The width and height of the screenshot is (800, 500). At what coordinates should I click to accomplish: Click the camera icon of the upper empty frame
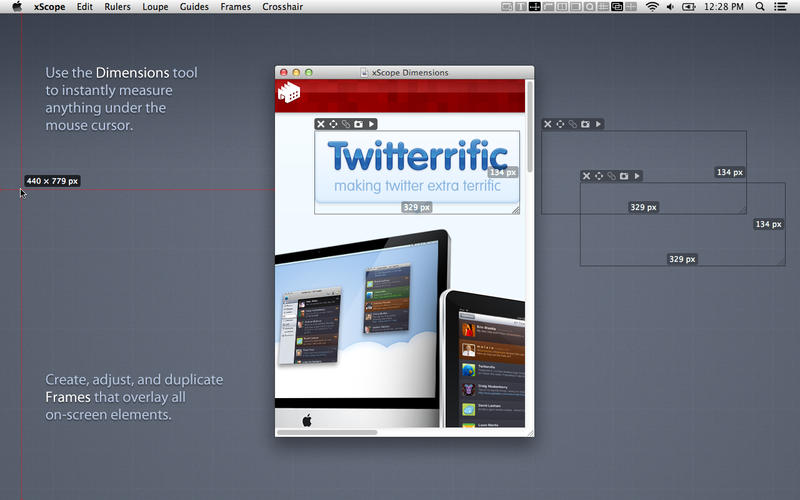point(586,124)
